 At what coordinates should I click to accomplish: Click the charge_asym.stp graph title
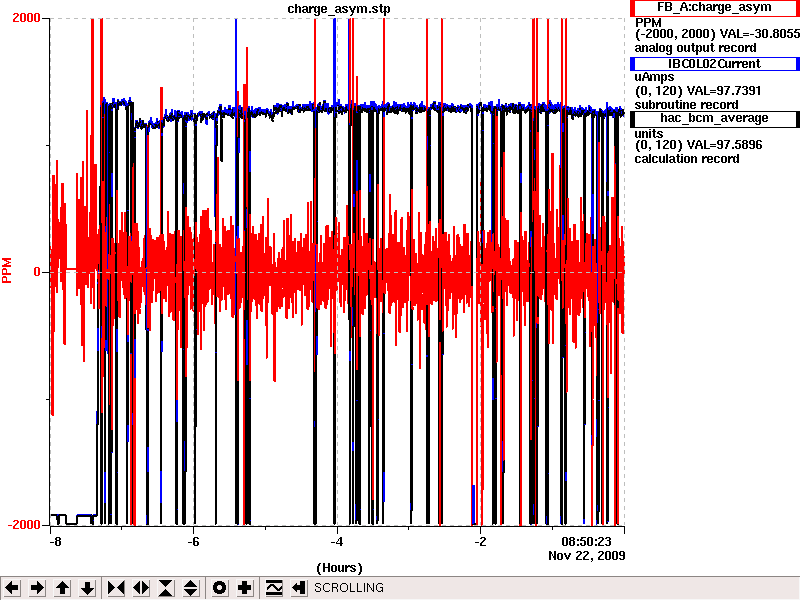coord(339,9)
